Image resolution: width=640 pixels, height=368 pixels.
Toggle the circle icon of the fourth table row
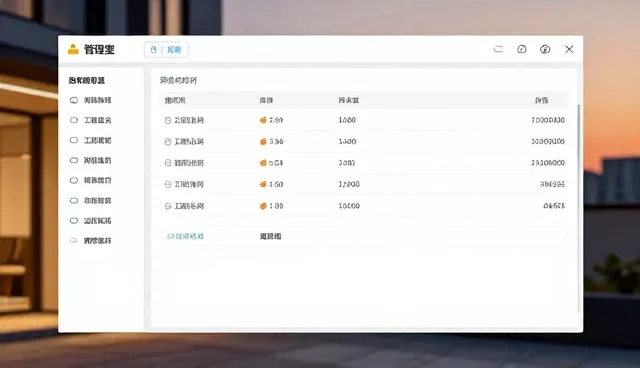click(x=168, y=184)
